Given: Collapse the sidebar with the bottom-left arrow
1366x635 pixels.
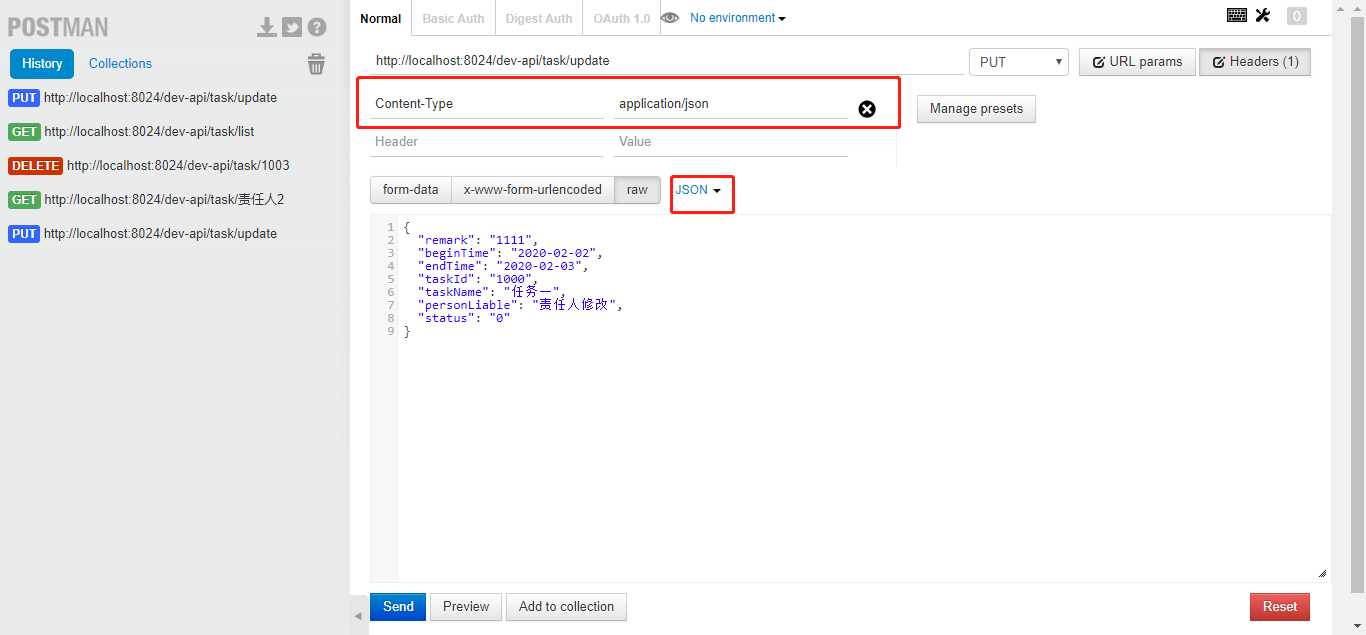Looking at the screenshot, I should coord(359,616).
